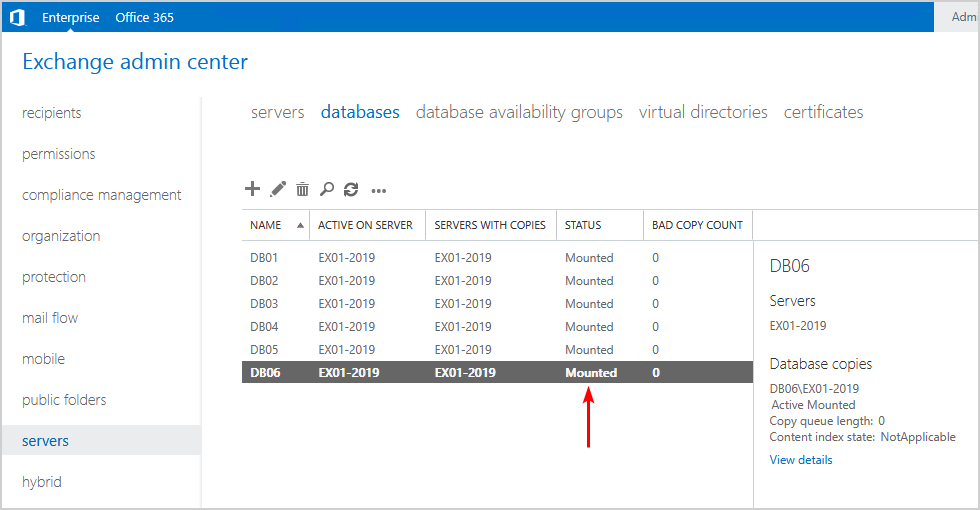Edit the selected database with pencil icon

coord(278,189)
